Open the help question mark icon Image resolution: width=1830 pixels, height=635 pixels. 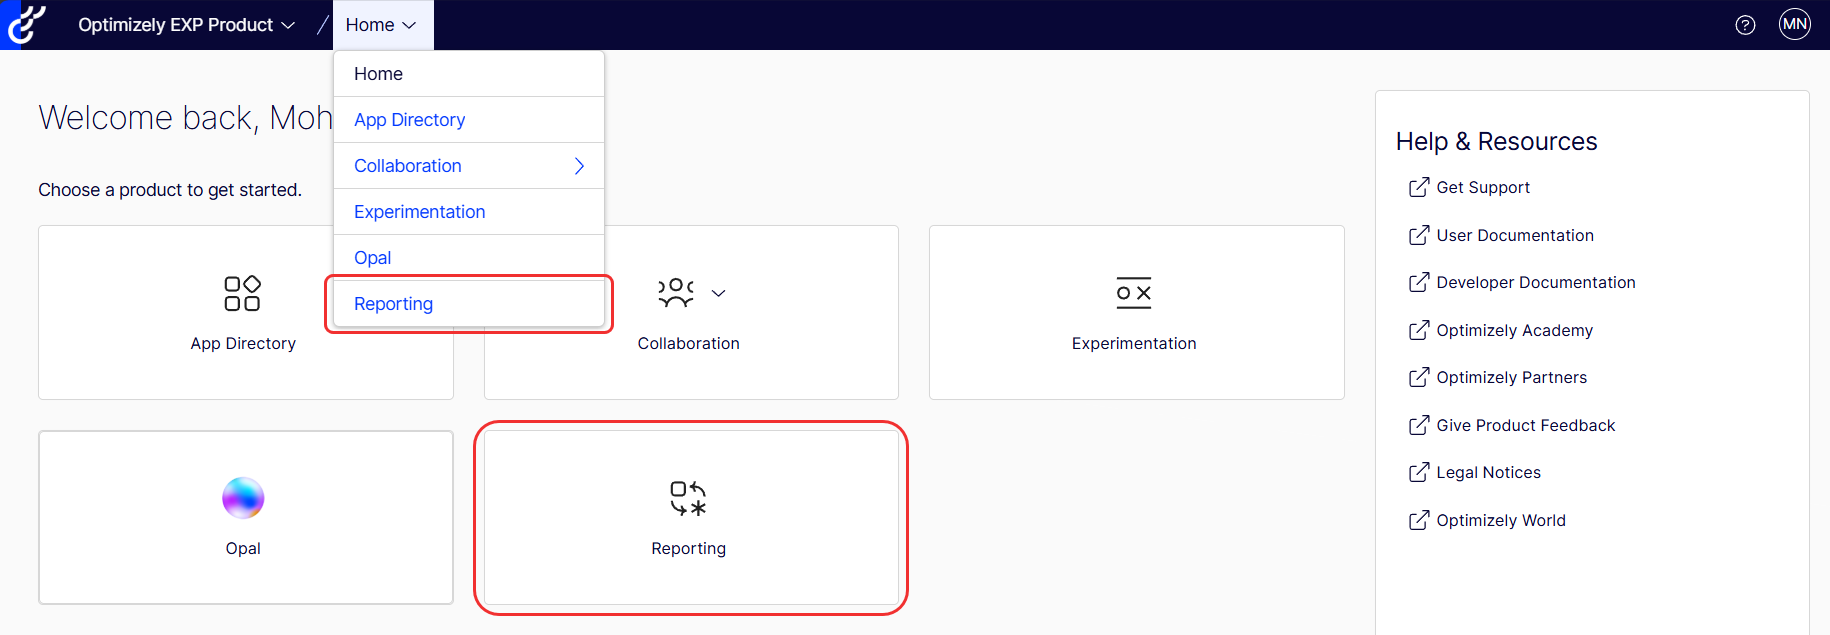point(1745,25)
